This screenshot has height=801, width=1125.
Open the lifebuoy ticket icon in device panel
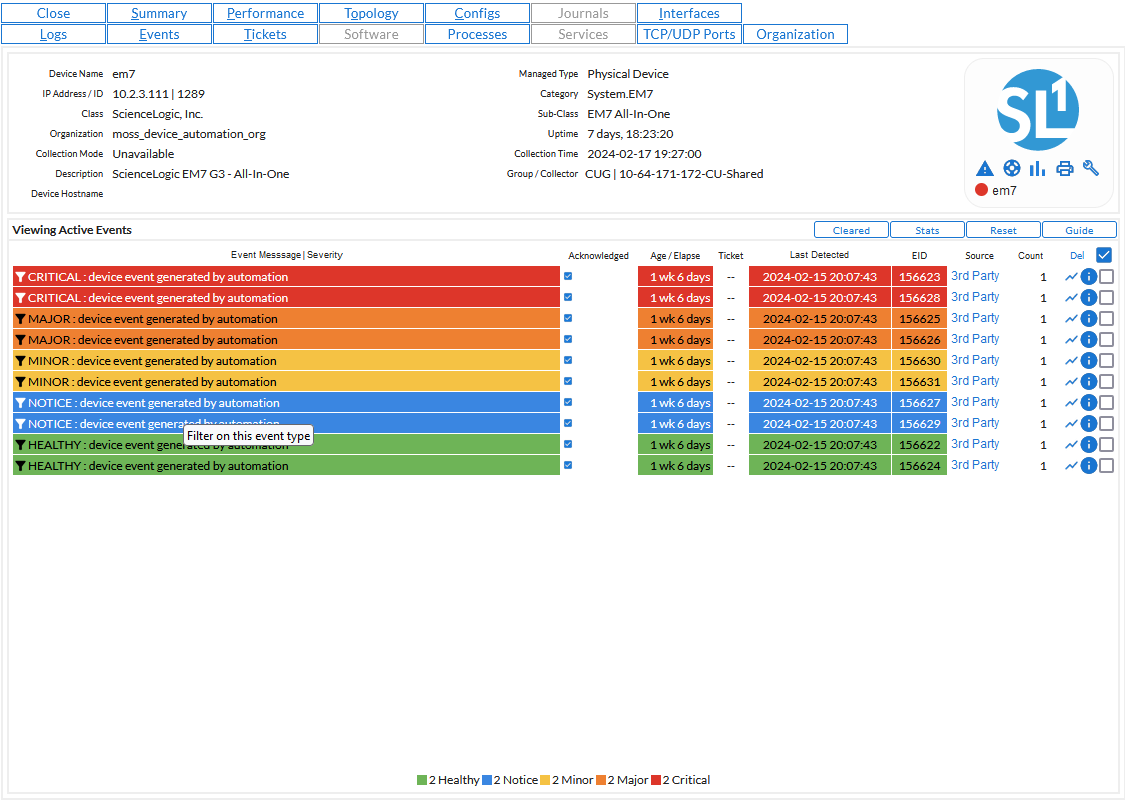pyautogui.click(x=1012, y=168)
